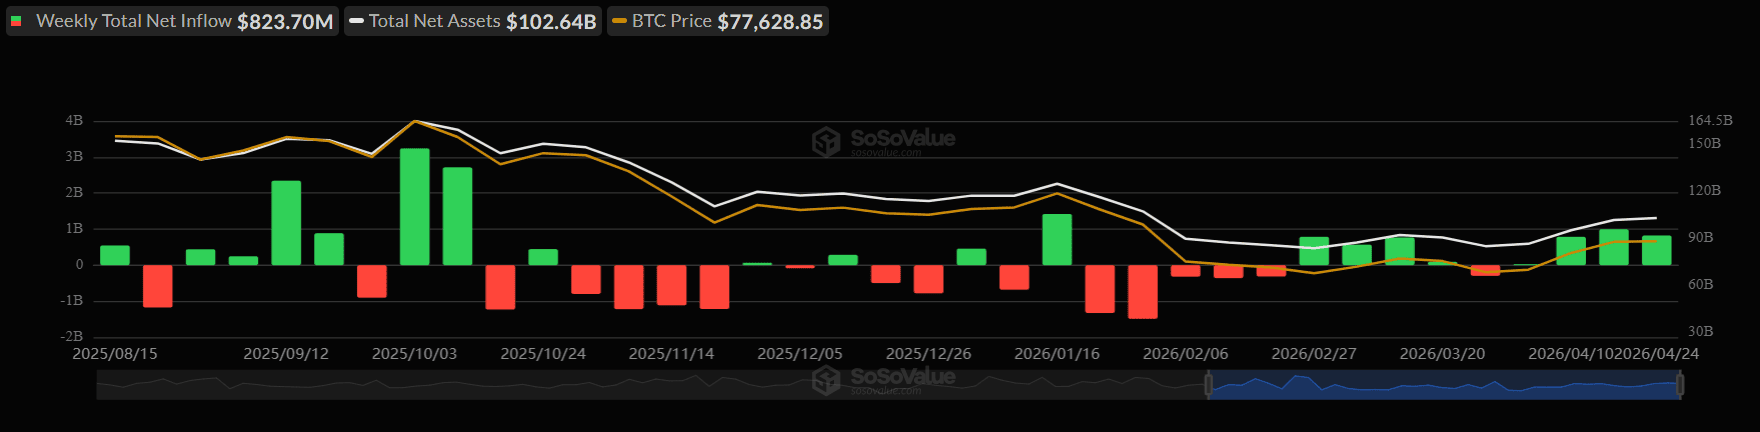The height and width of the screenshot is (432, 1760).
Task: Click the 120B right axis label
Action: click(x=1704, y=190)
